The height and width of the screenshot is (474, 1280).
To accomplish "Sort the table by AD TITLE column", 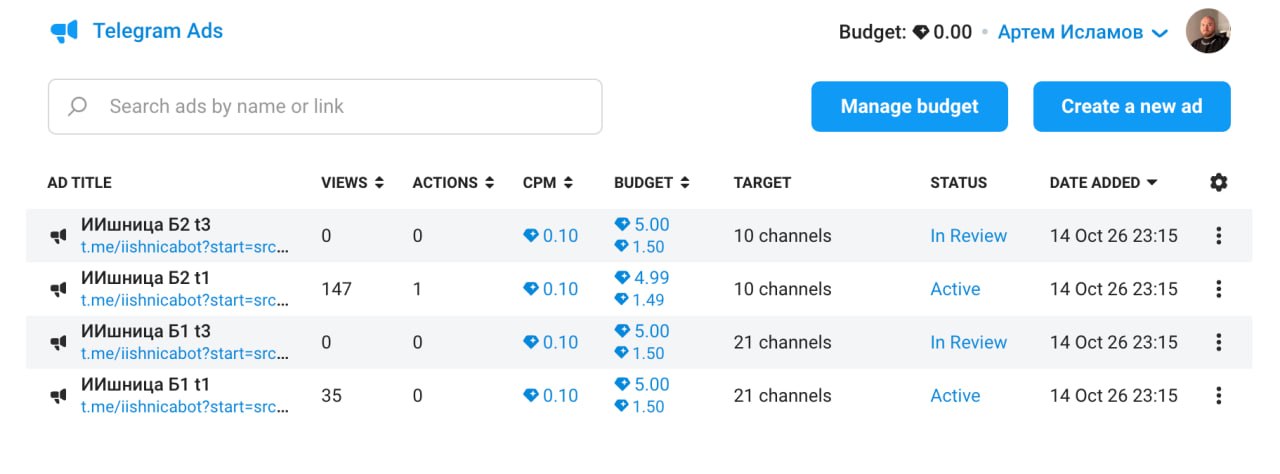I will pos(80,183).
